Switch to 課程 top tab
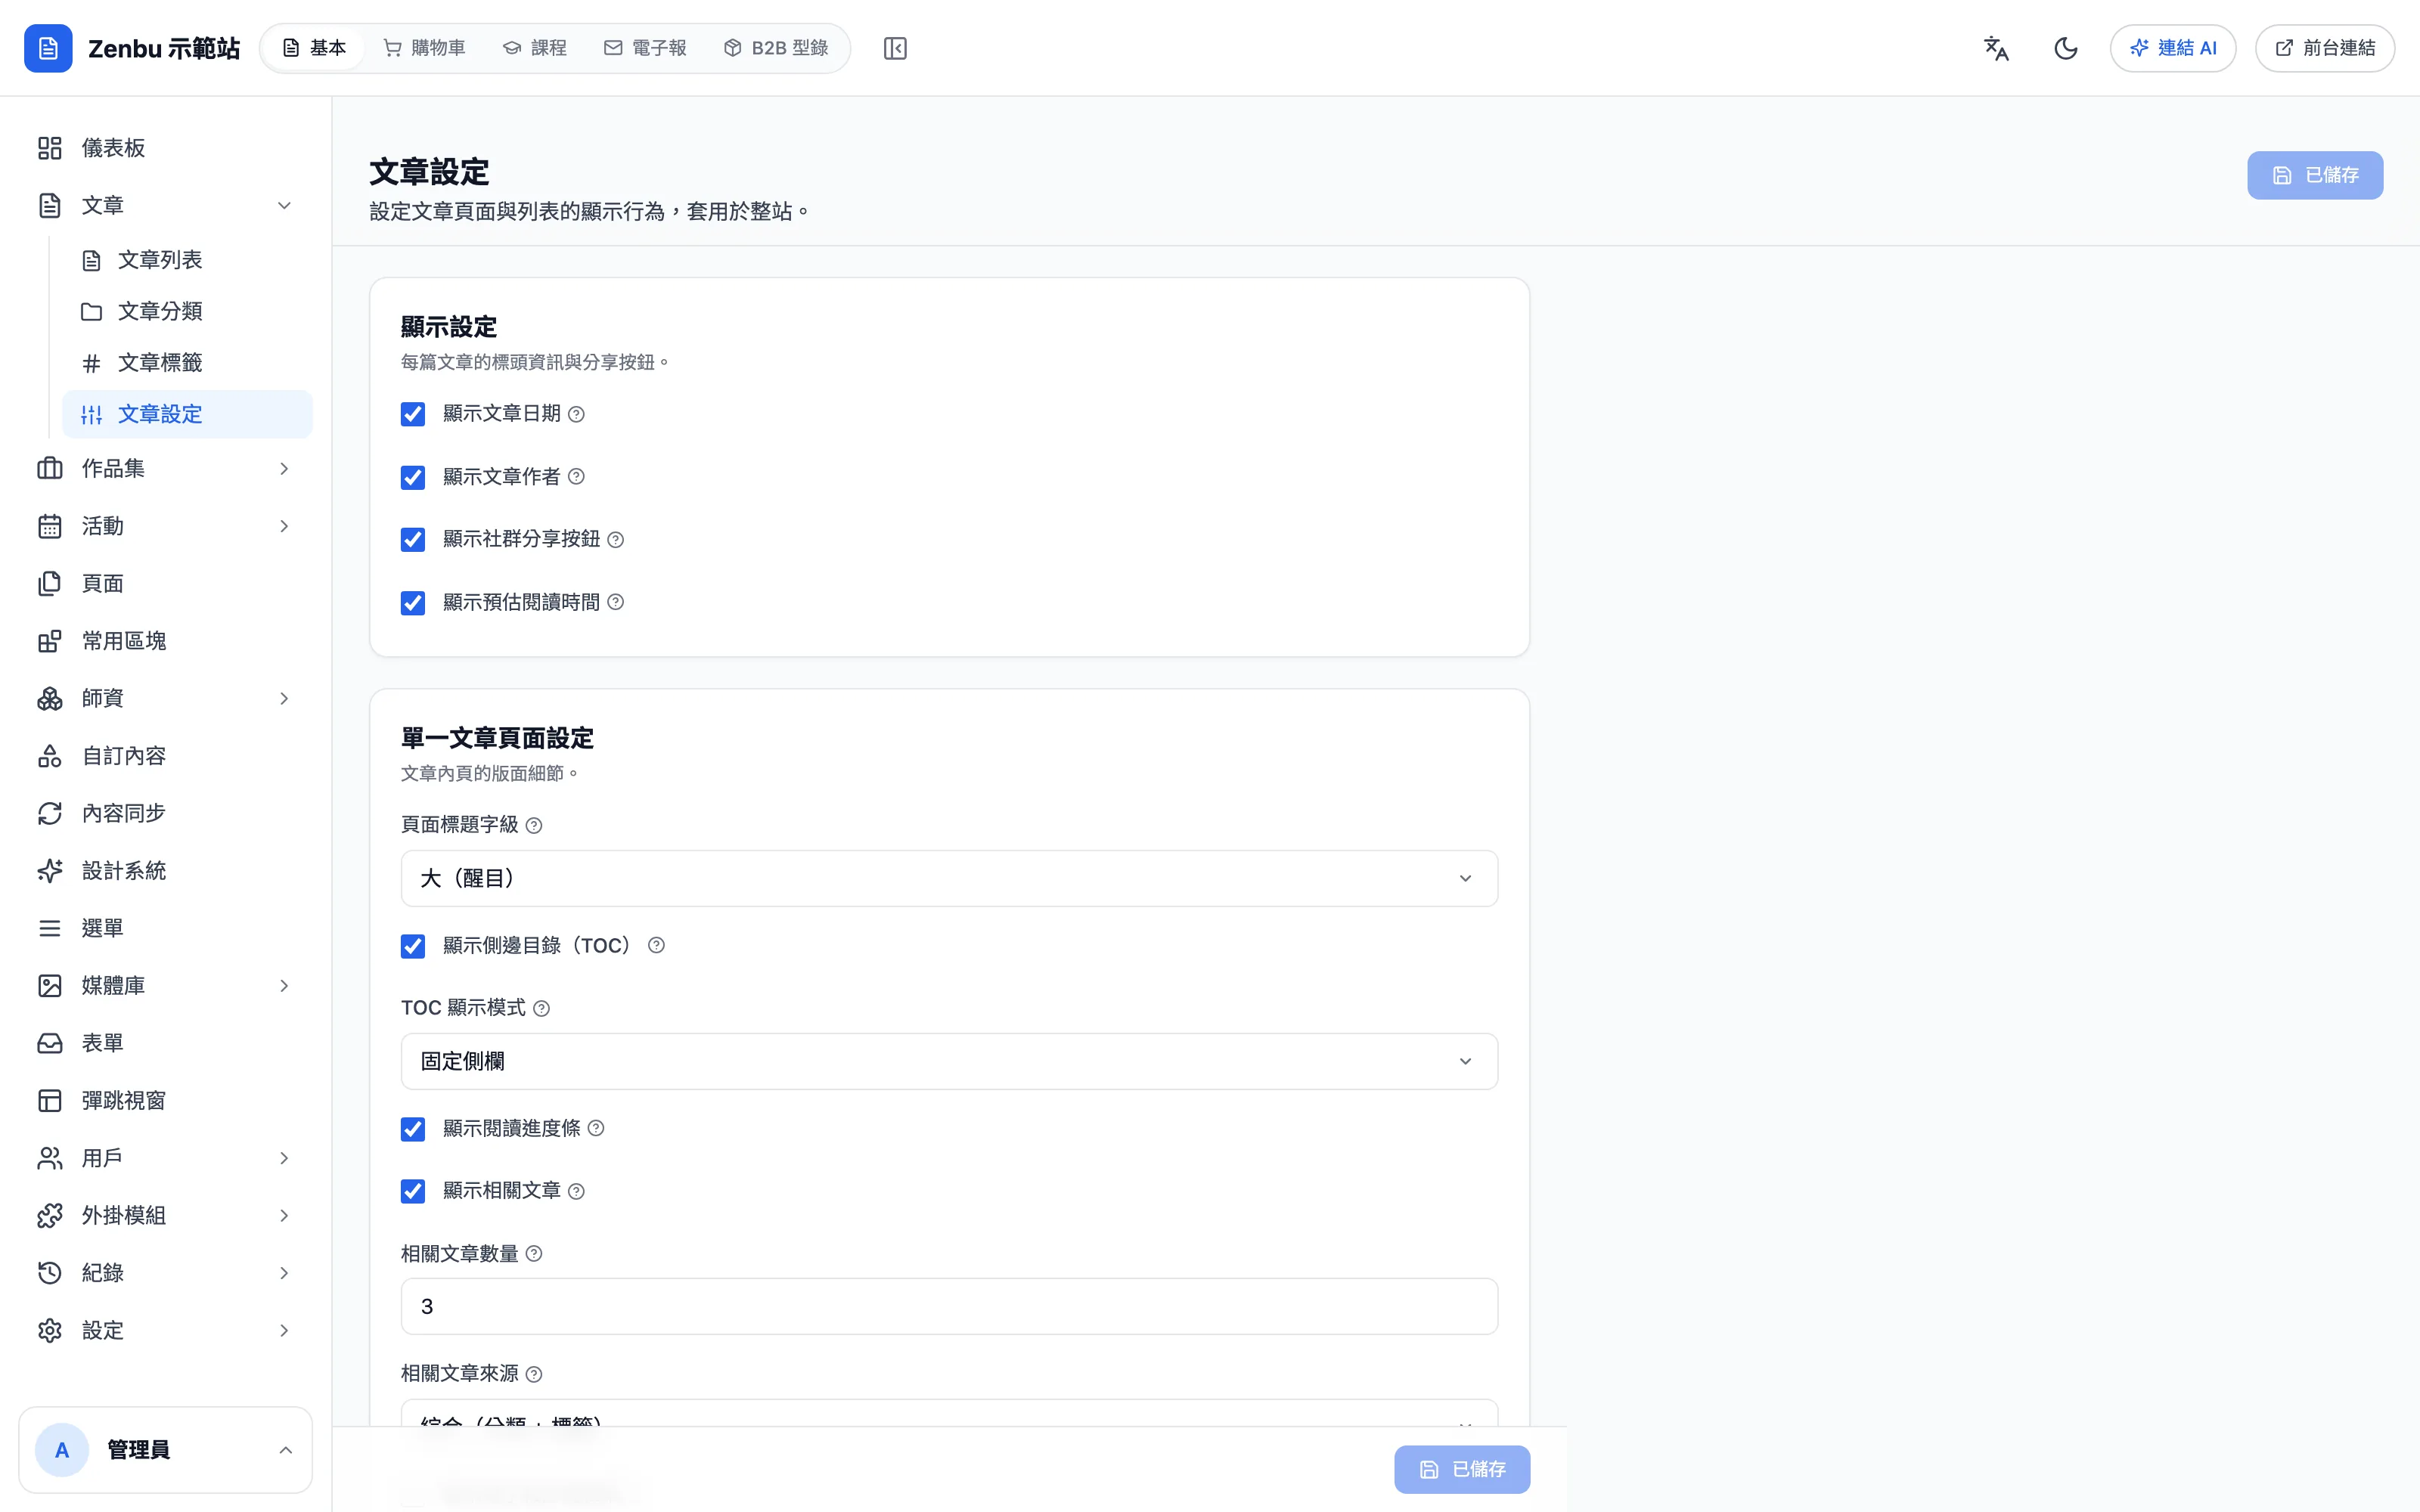The image size is (2420, 1512). [535, 48]
